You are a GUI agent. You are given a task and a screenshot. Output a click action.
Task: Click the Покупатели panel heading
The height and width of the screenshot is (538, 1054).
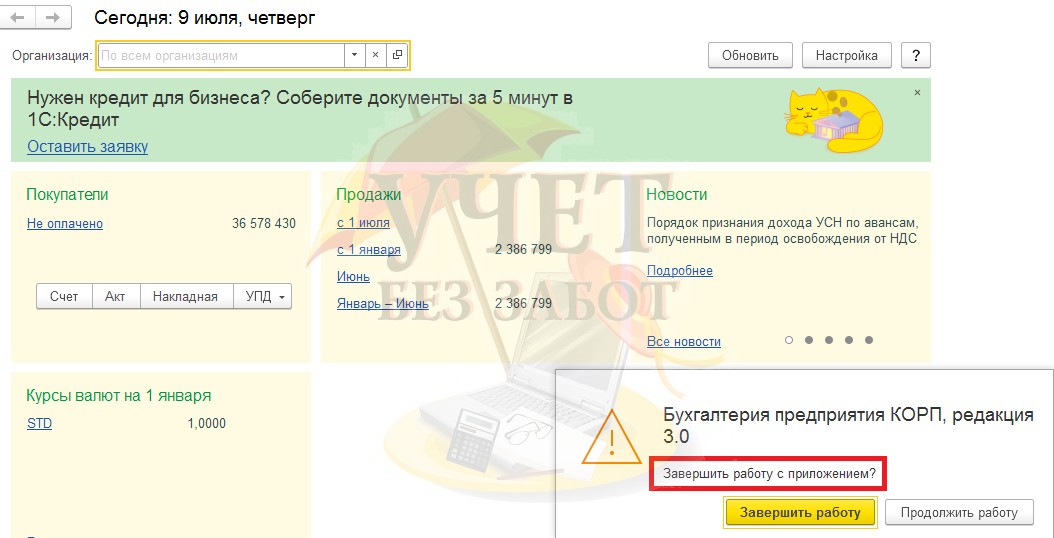coord(67,194)
